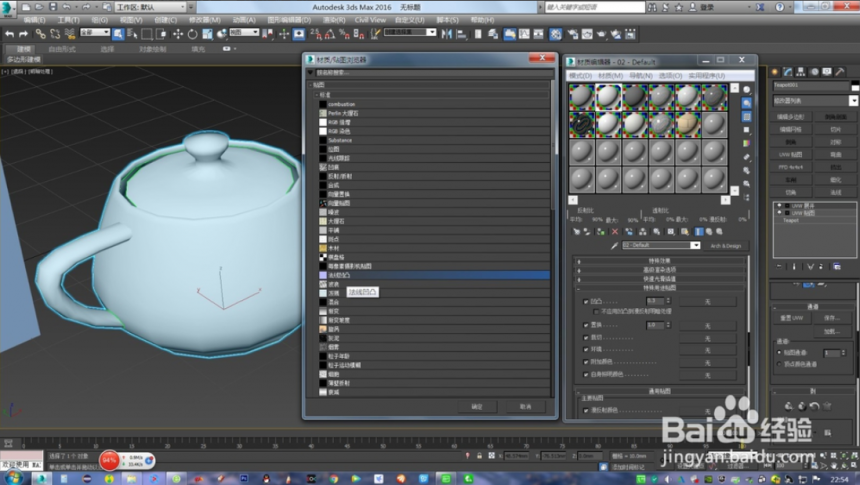The image size is (860, 485).
Task: Open 导航(N) menu in material editor
Action: 641,76
